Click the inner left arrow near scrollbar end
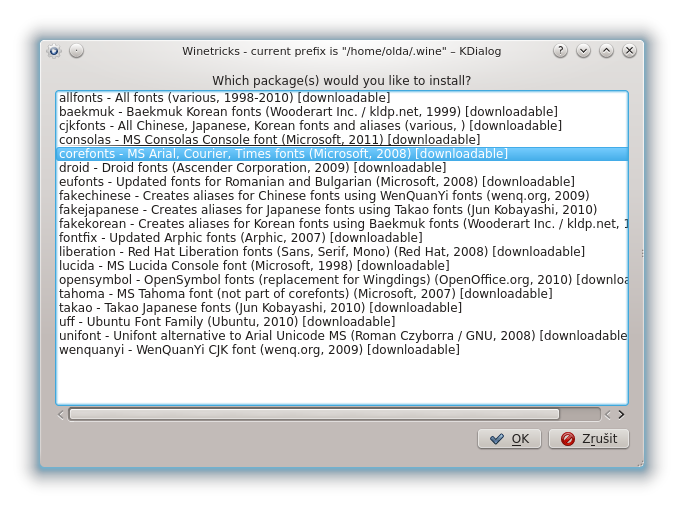This screenshot has height=507, width=684. [x=608, y=415]
